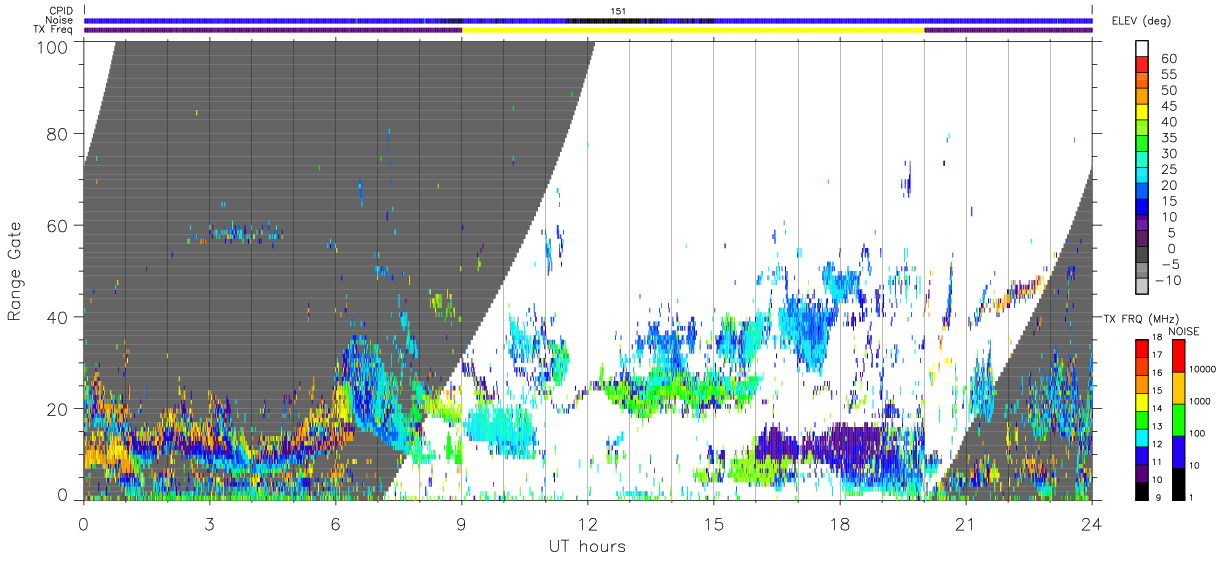Viewport: 1228px width, 567px height.
Task: Click the '35' label on ELEV legend
Action: coord(1168,138)
